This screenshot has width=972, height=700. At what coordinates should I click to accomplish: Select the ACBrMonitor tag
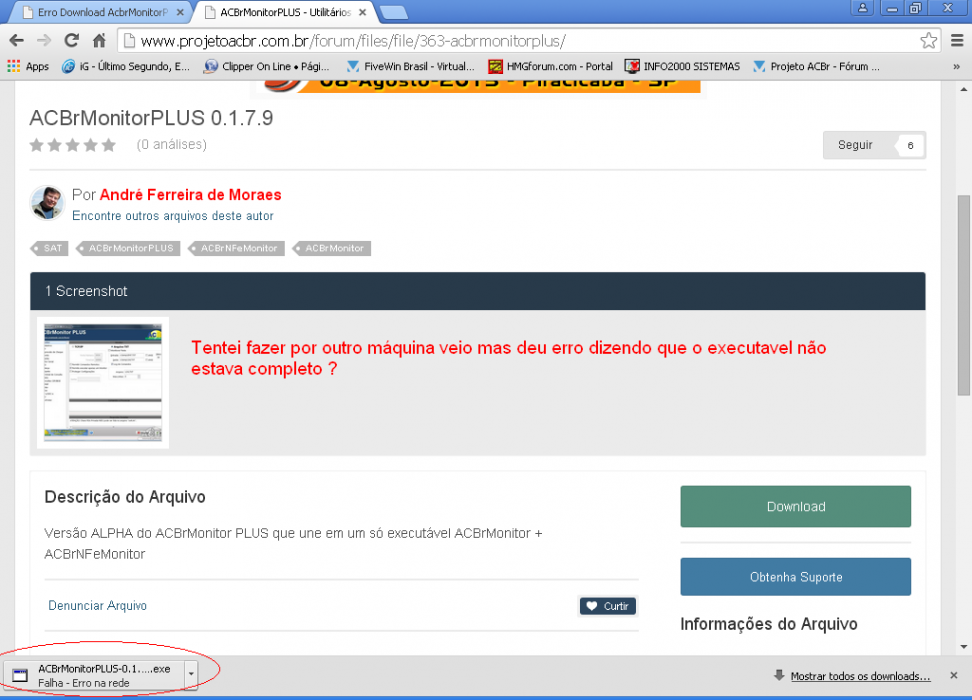(332, 248)
